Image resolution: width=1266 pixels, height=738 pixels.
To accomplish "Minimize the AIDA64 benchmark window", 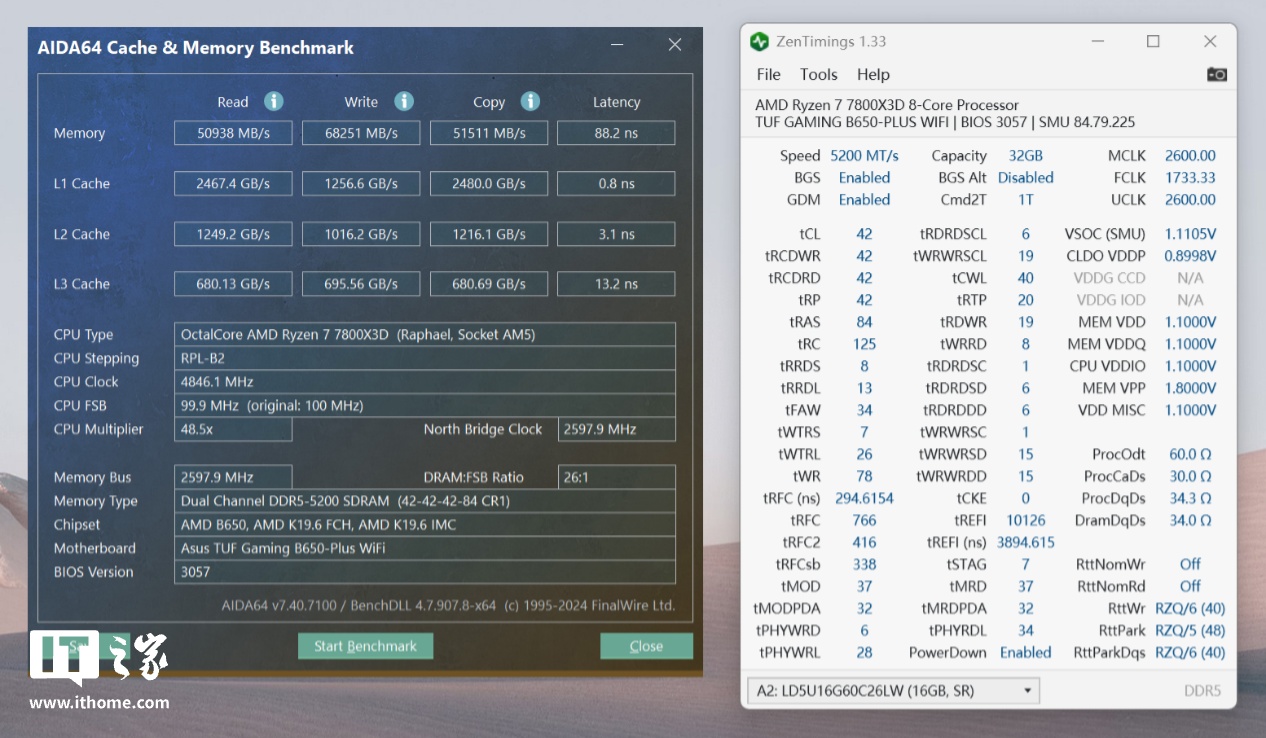I will click(x=618, y=45).
